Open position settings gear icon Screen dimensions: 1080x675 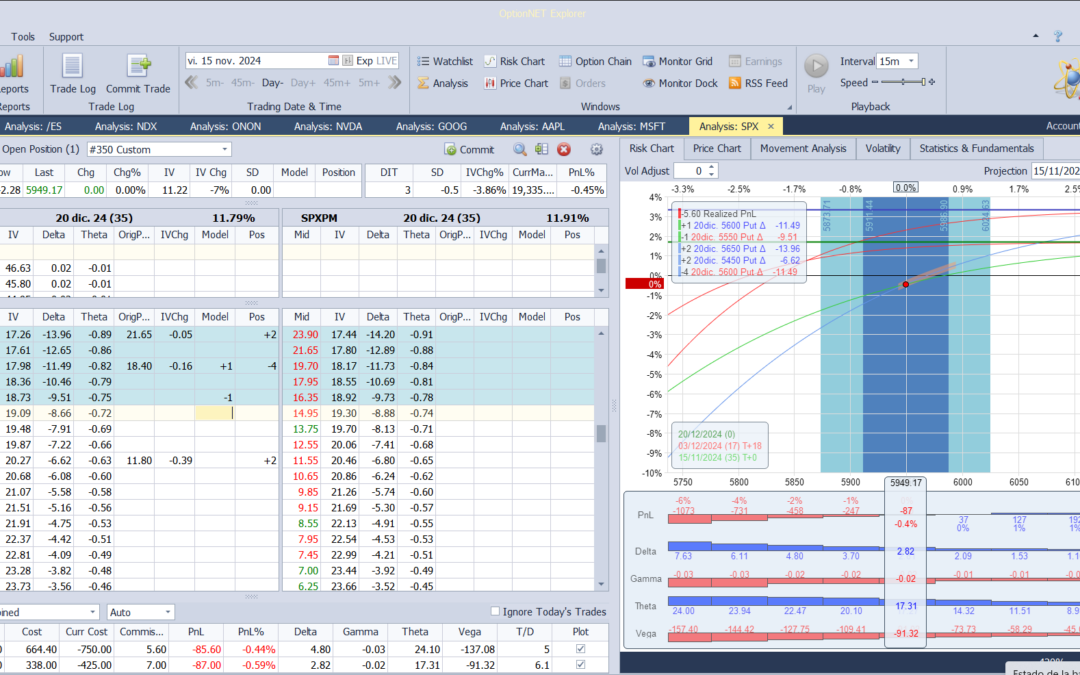point(597,150)
